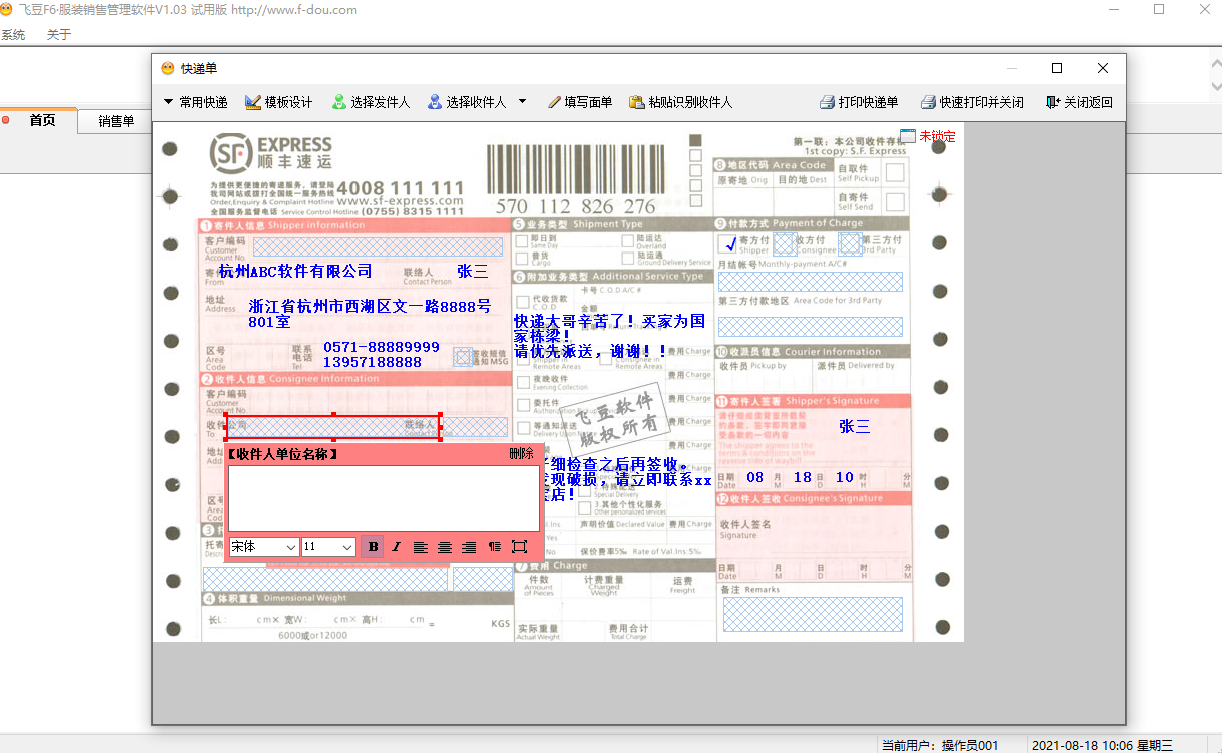Select the 月结帐号 monthly account field
Image resolution: width=1222 pixels, height=753 pixels.
[x=810, y=282]
